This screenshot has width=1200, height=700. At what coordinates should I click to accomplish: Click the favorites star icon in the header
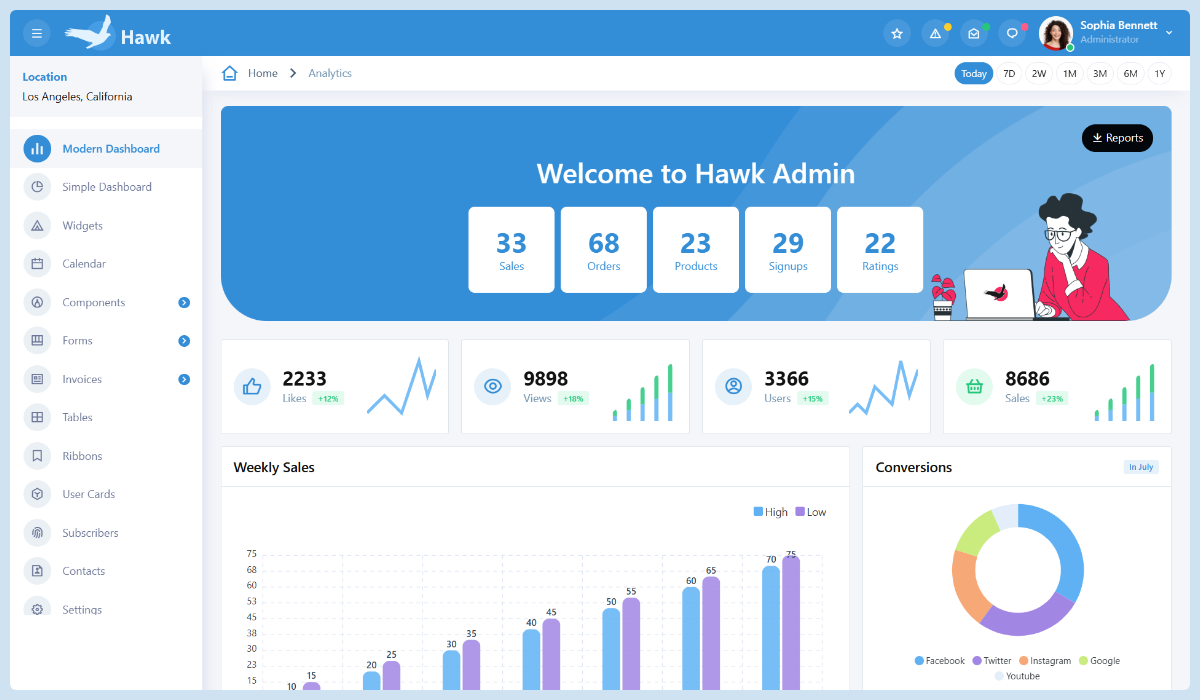pos(897,32)
